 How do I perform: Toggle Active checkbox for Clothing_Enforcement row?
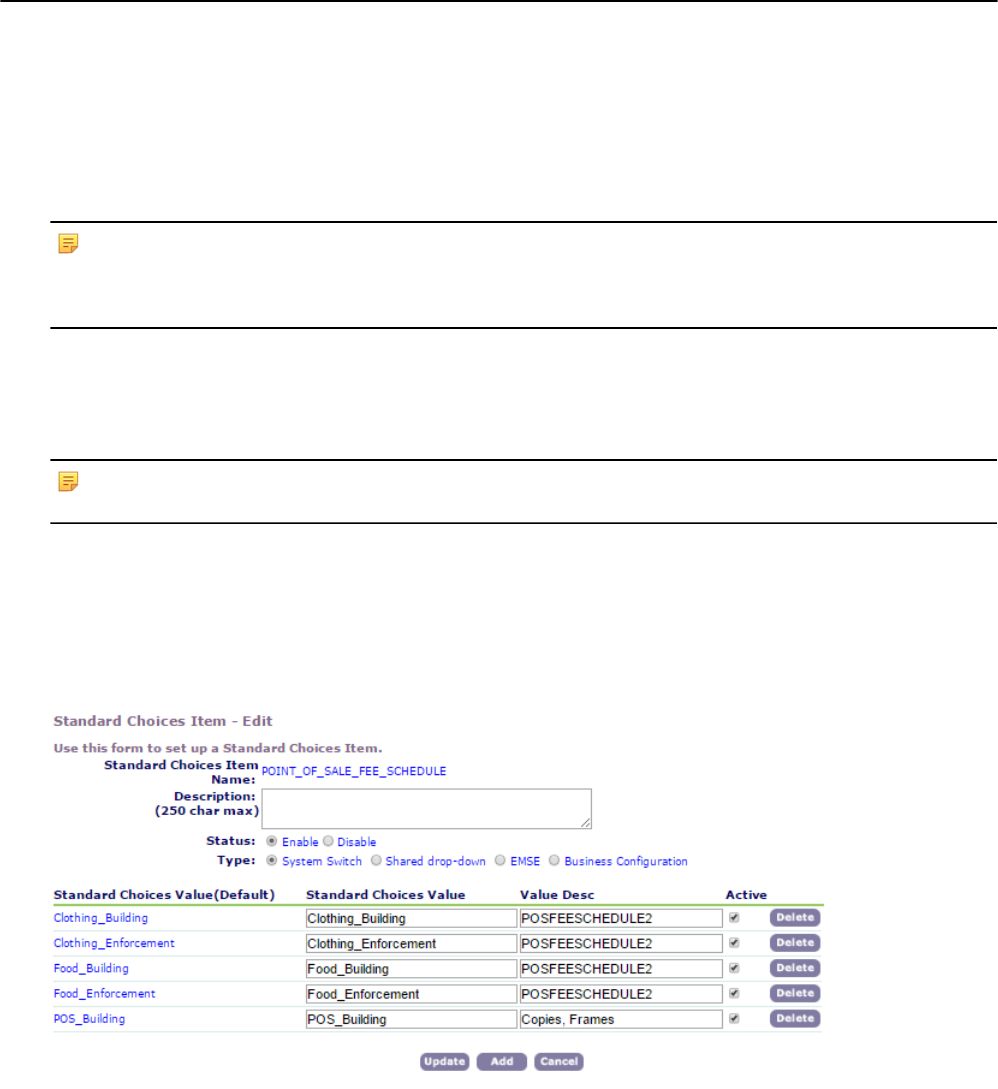pos(734,942)
